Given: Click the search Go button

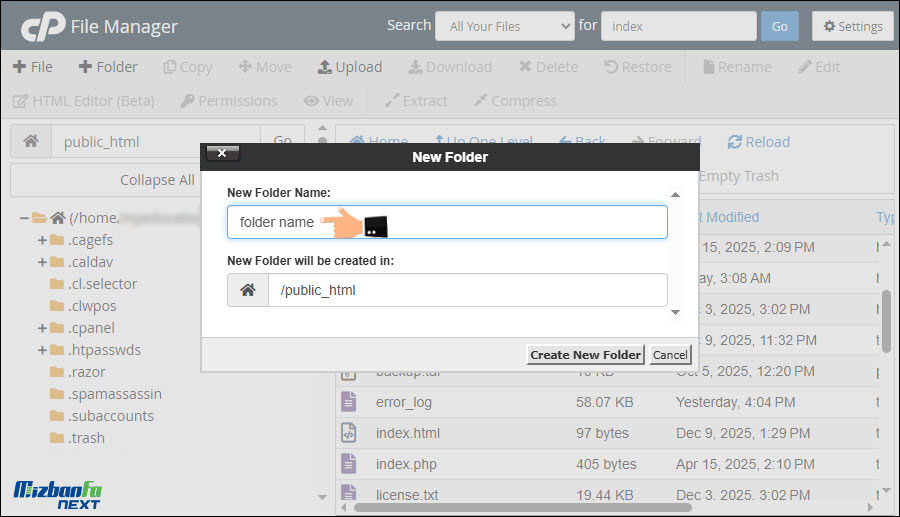Looking at the screenshot, I should [779, 26].
